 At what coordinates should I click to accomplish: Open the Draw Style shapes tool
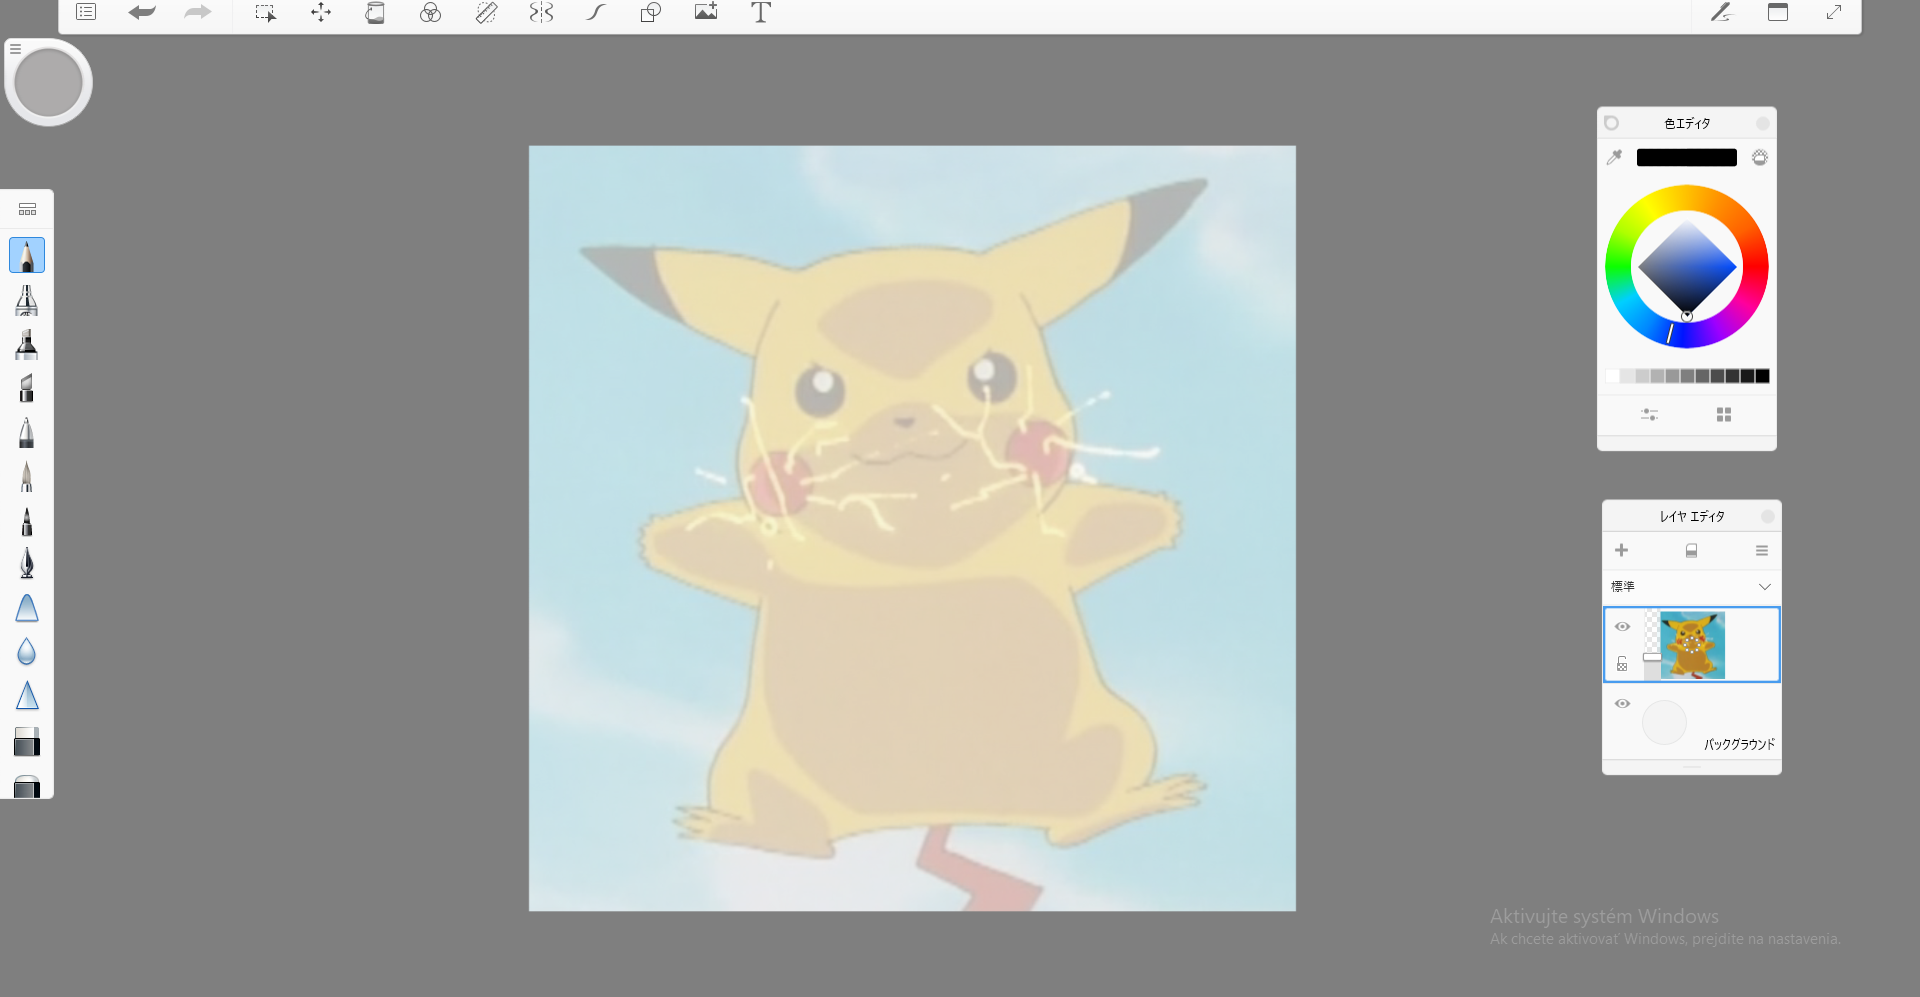(651, 12)
